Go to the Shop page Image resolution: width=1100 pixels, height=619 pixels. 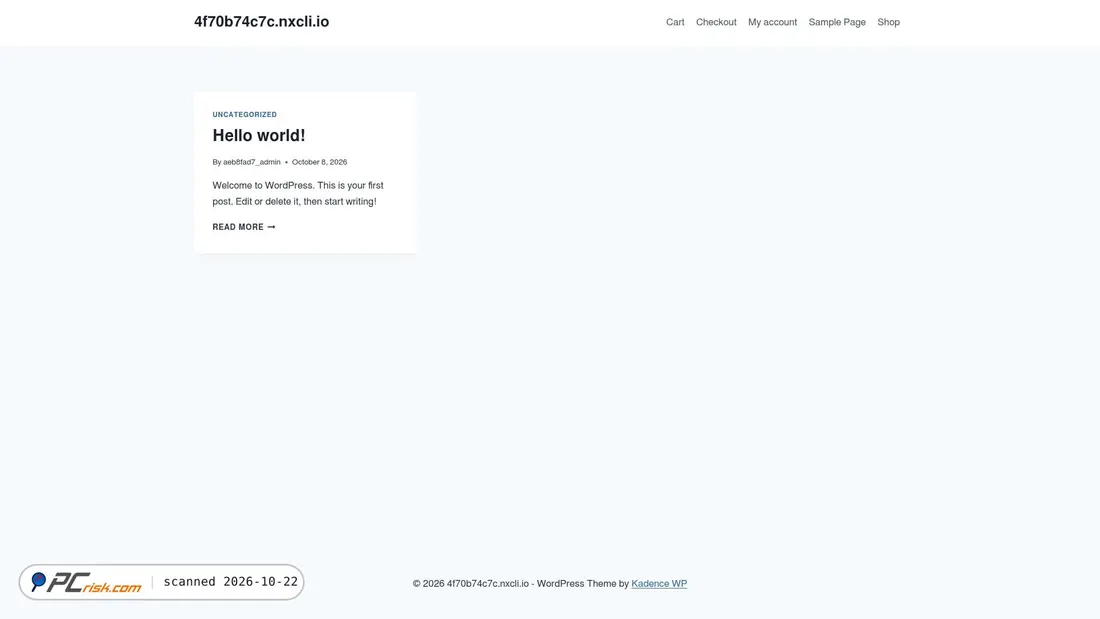888,22
